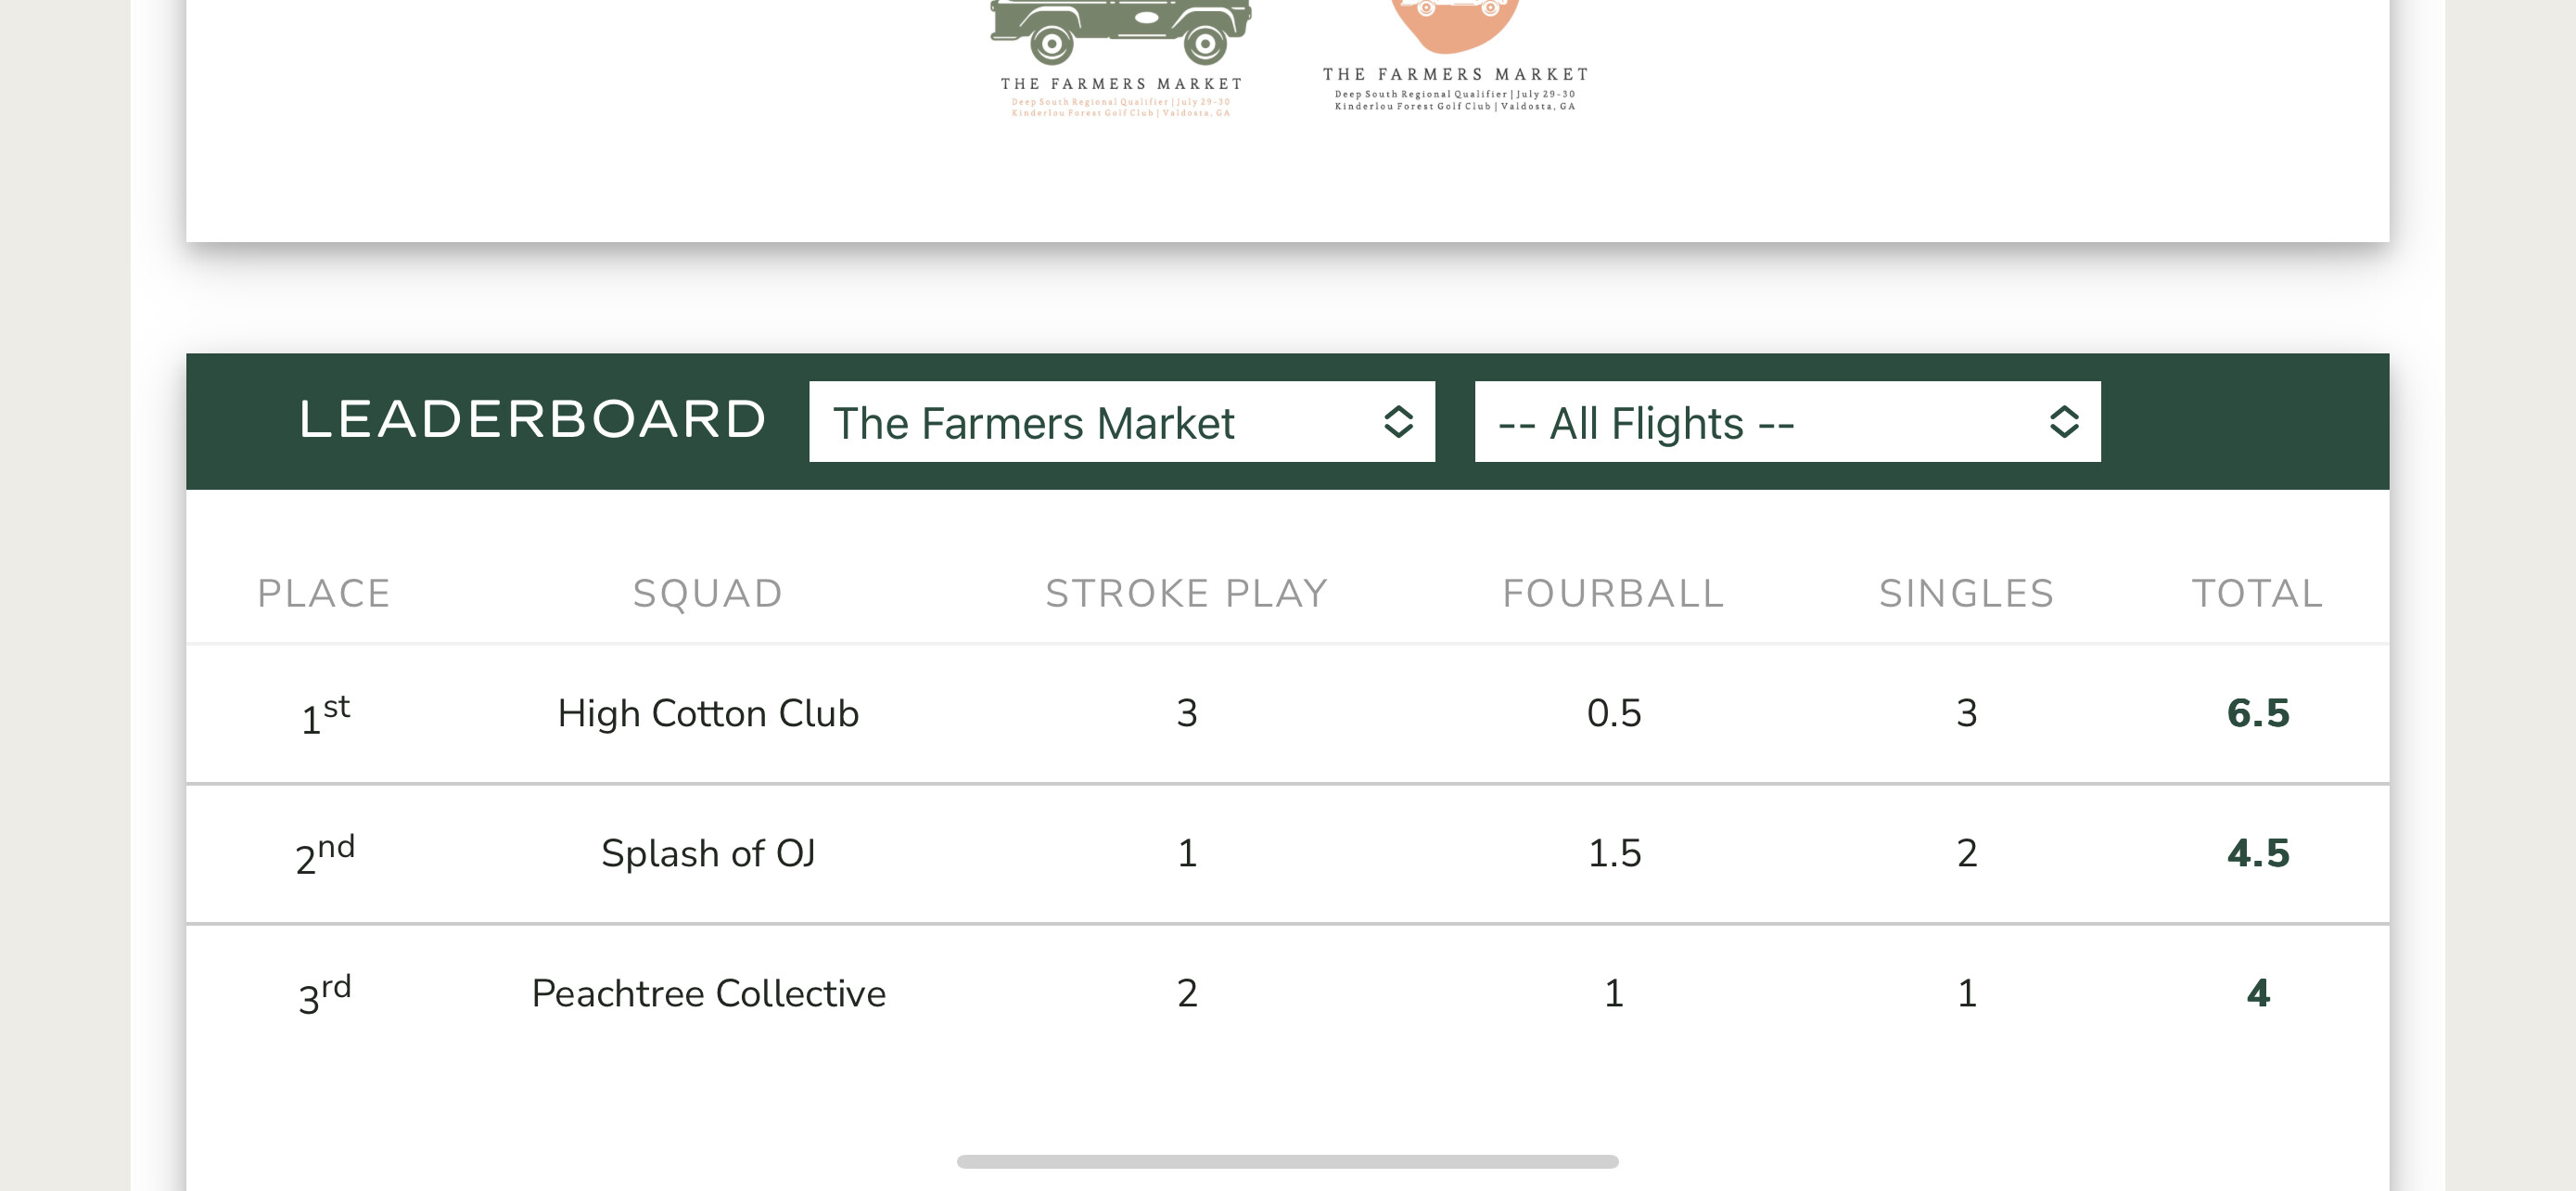Click the TOTAL column header
The width and height of the screenshot is (2576, 1191).
(2257, 594)
